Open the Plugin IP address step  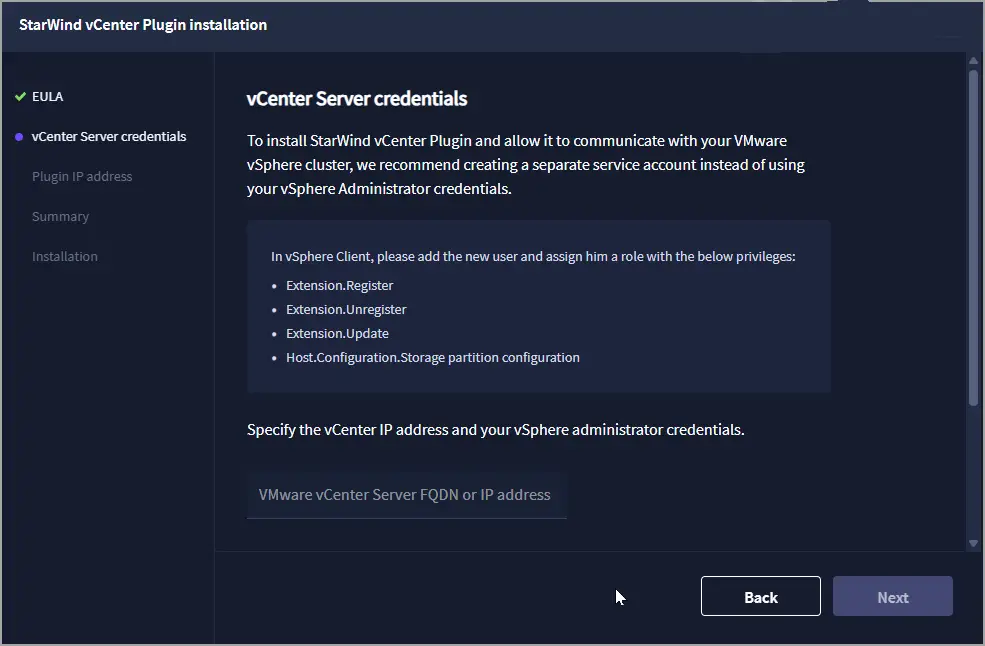click(82, 177)
